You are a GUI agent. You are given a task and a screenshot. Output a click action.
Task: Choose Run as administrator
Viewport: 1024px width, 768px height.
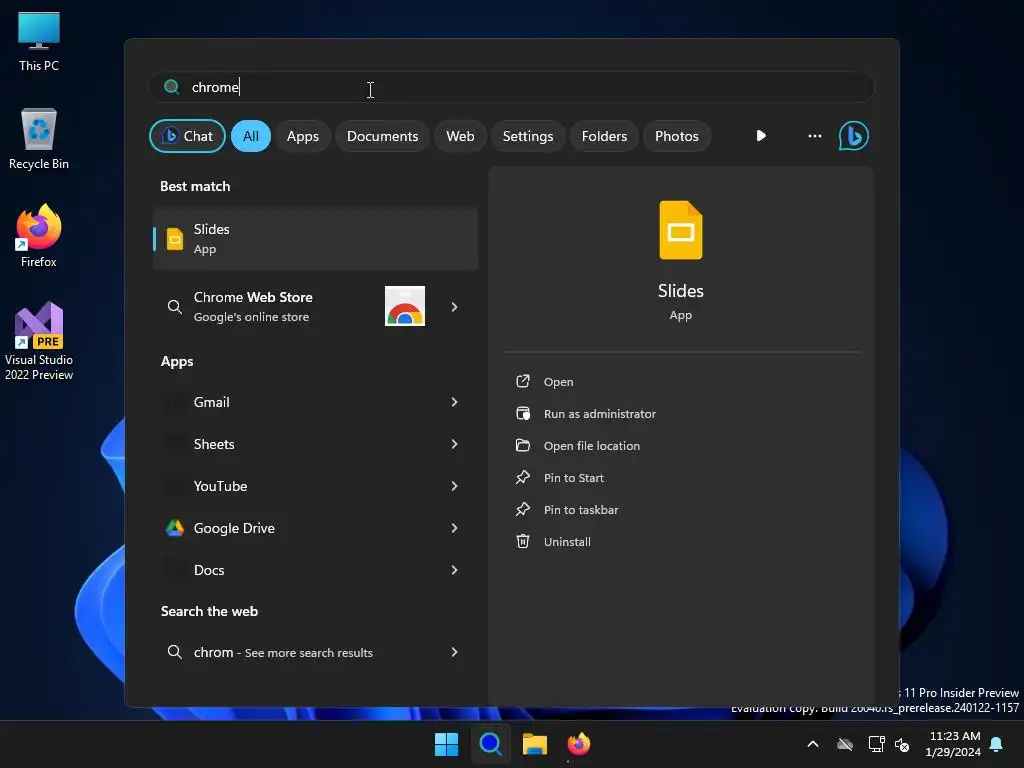(x=600, y=413)
